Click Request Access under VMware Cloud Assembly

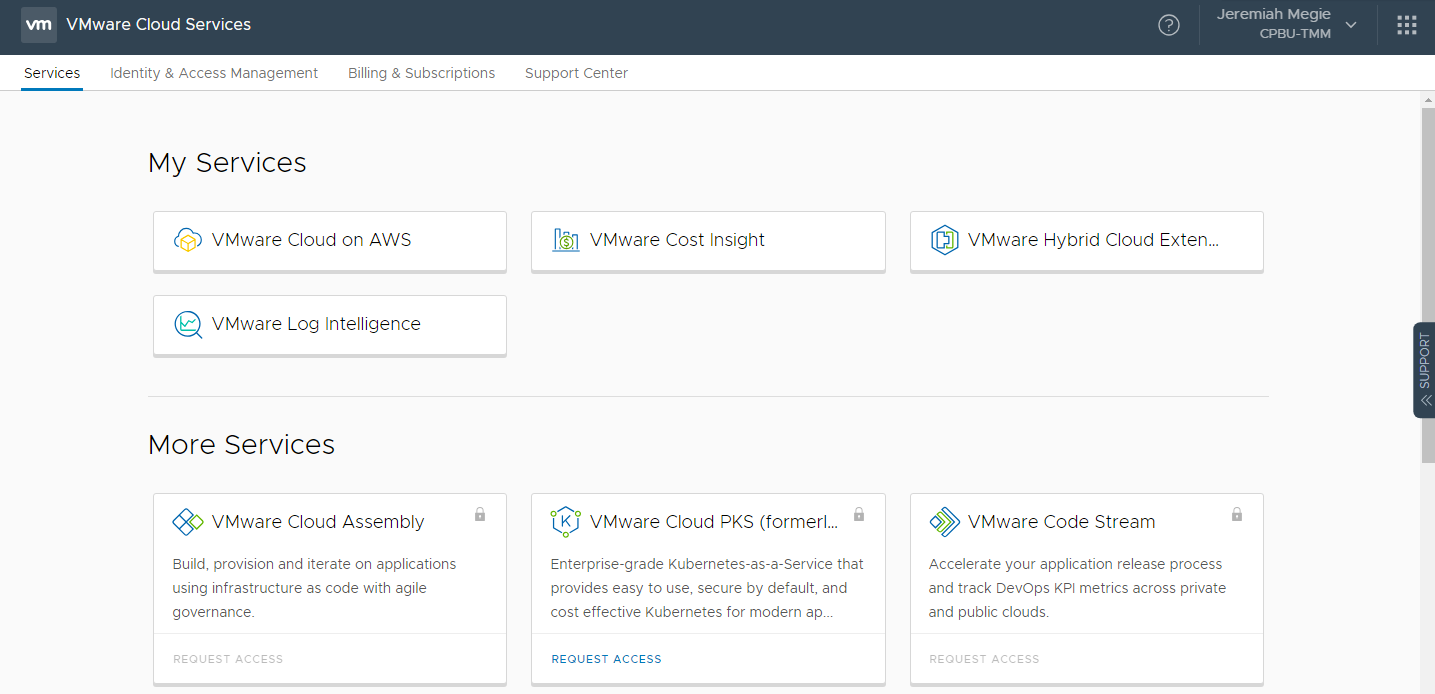tap(228, 659)
